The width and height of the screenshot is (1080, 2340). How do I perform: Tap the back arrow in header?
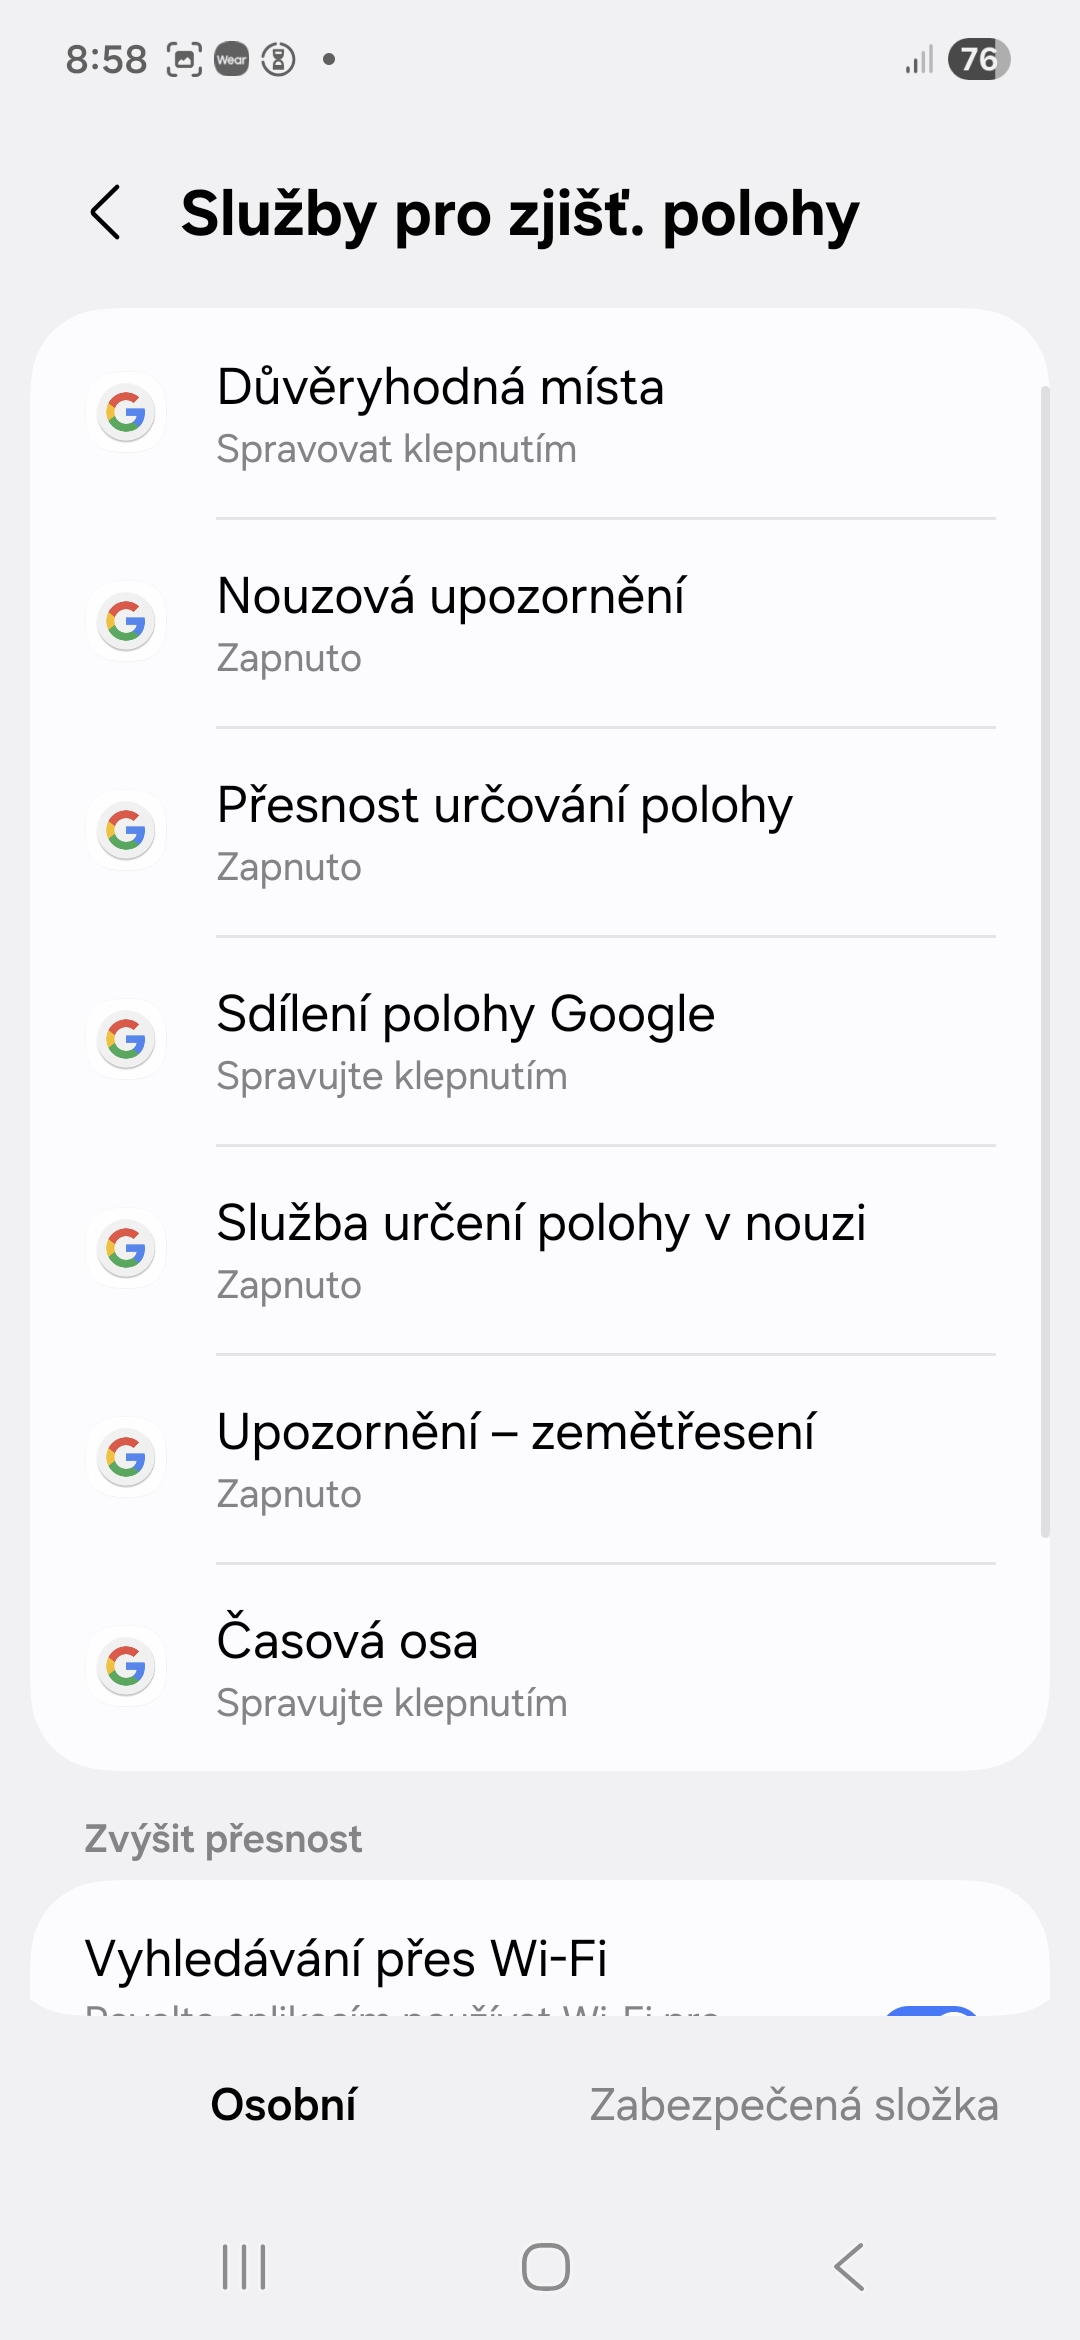coord(105,213)
